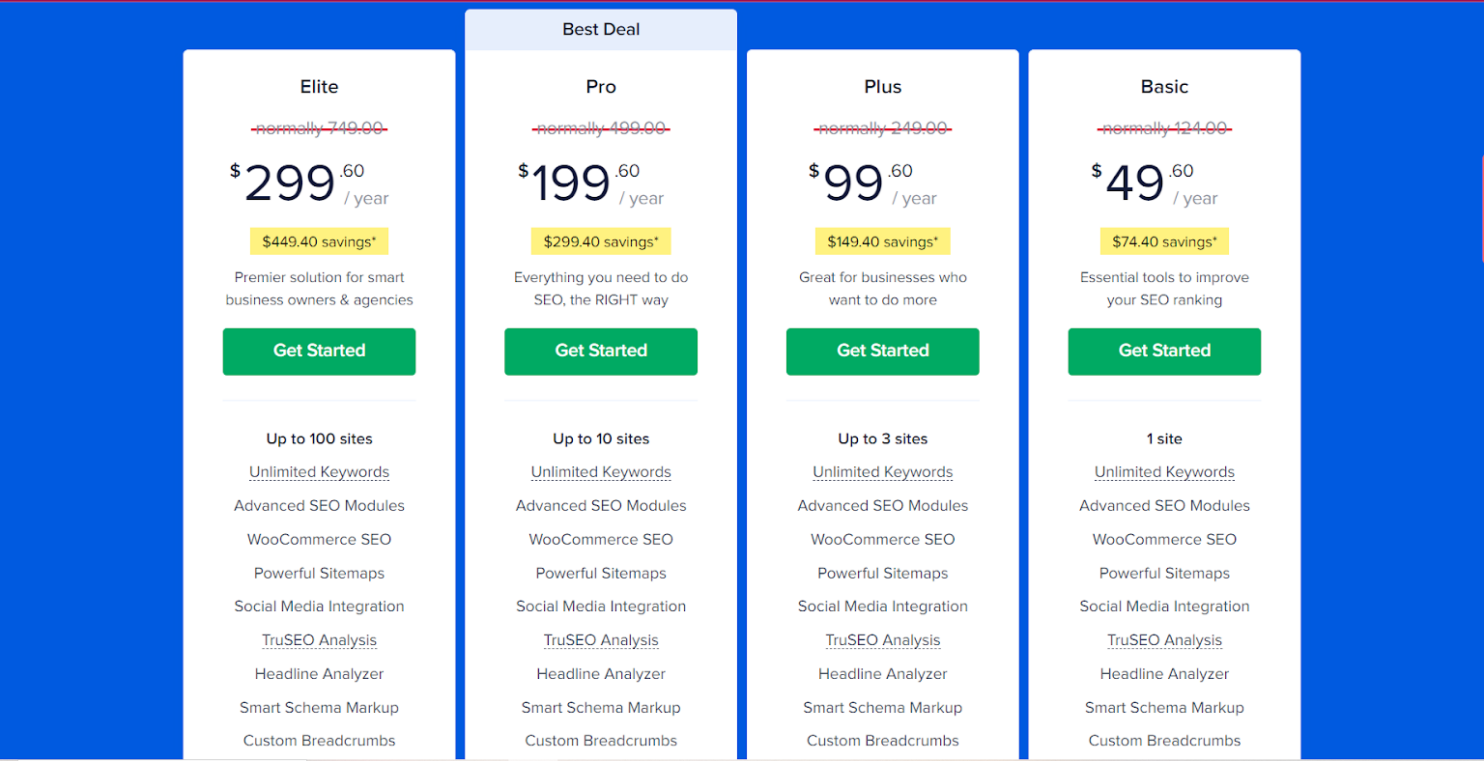Screen dimensions: 1484x761
Task: Open TruSEO Analysis link under Elite plan
Action: pyautogui.click(x=319, y=640)
